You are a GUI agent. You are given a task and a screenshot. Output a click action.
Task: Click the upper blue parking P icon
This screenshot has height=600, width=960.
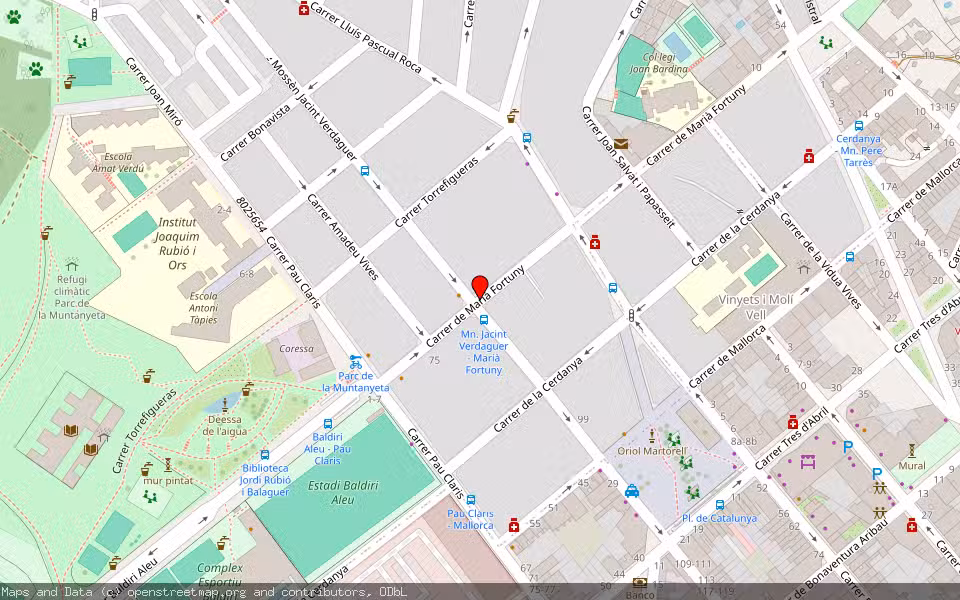848,448
